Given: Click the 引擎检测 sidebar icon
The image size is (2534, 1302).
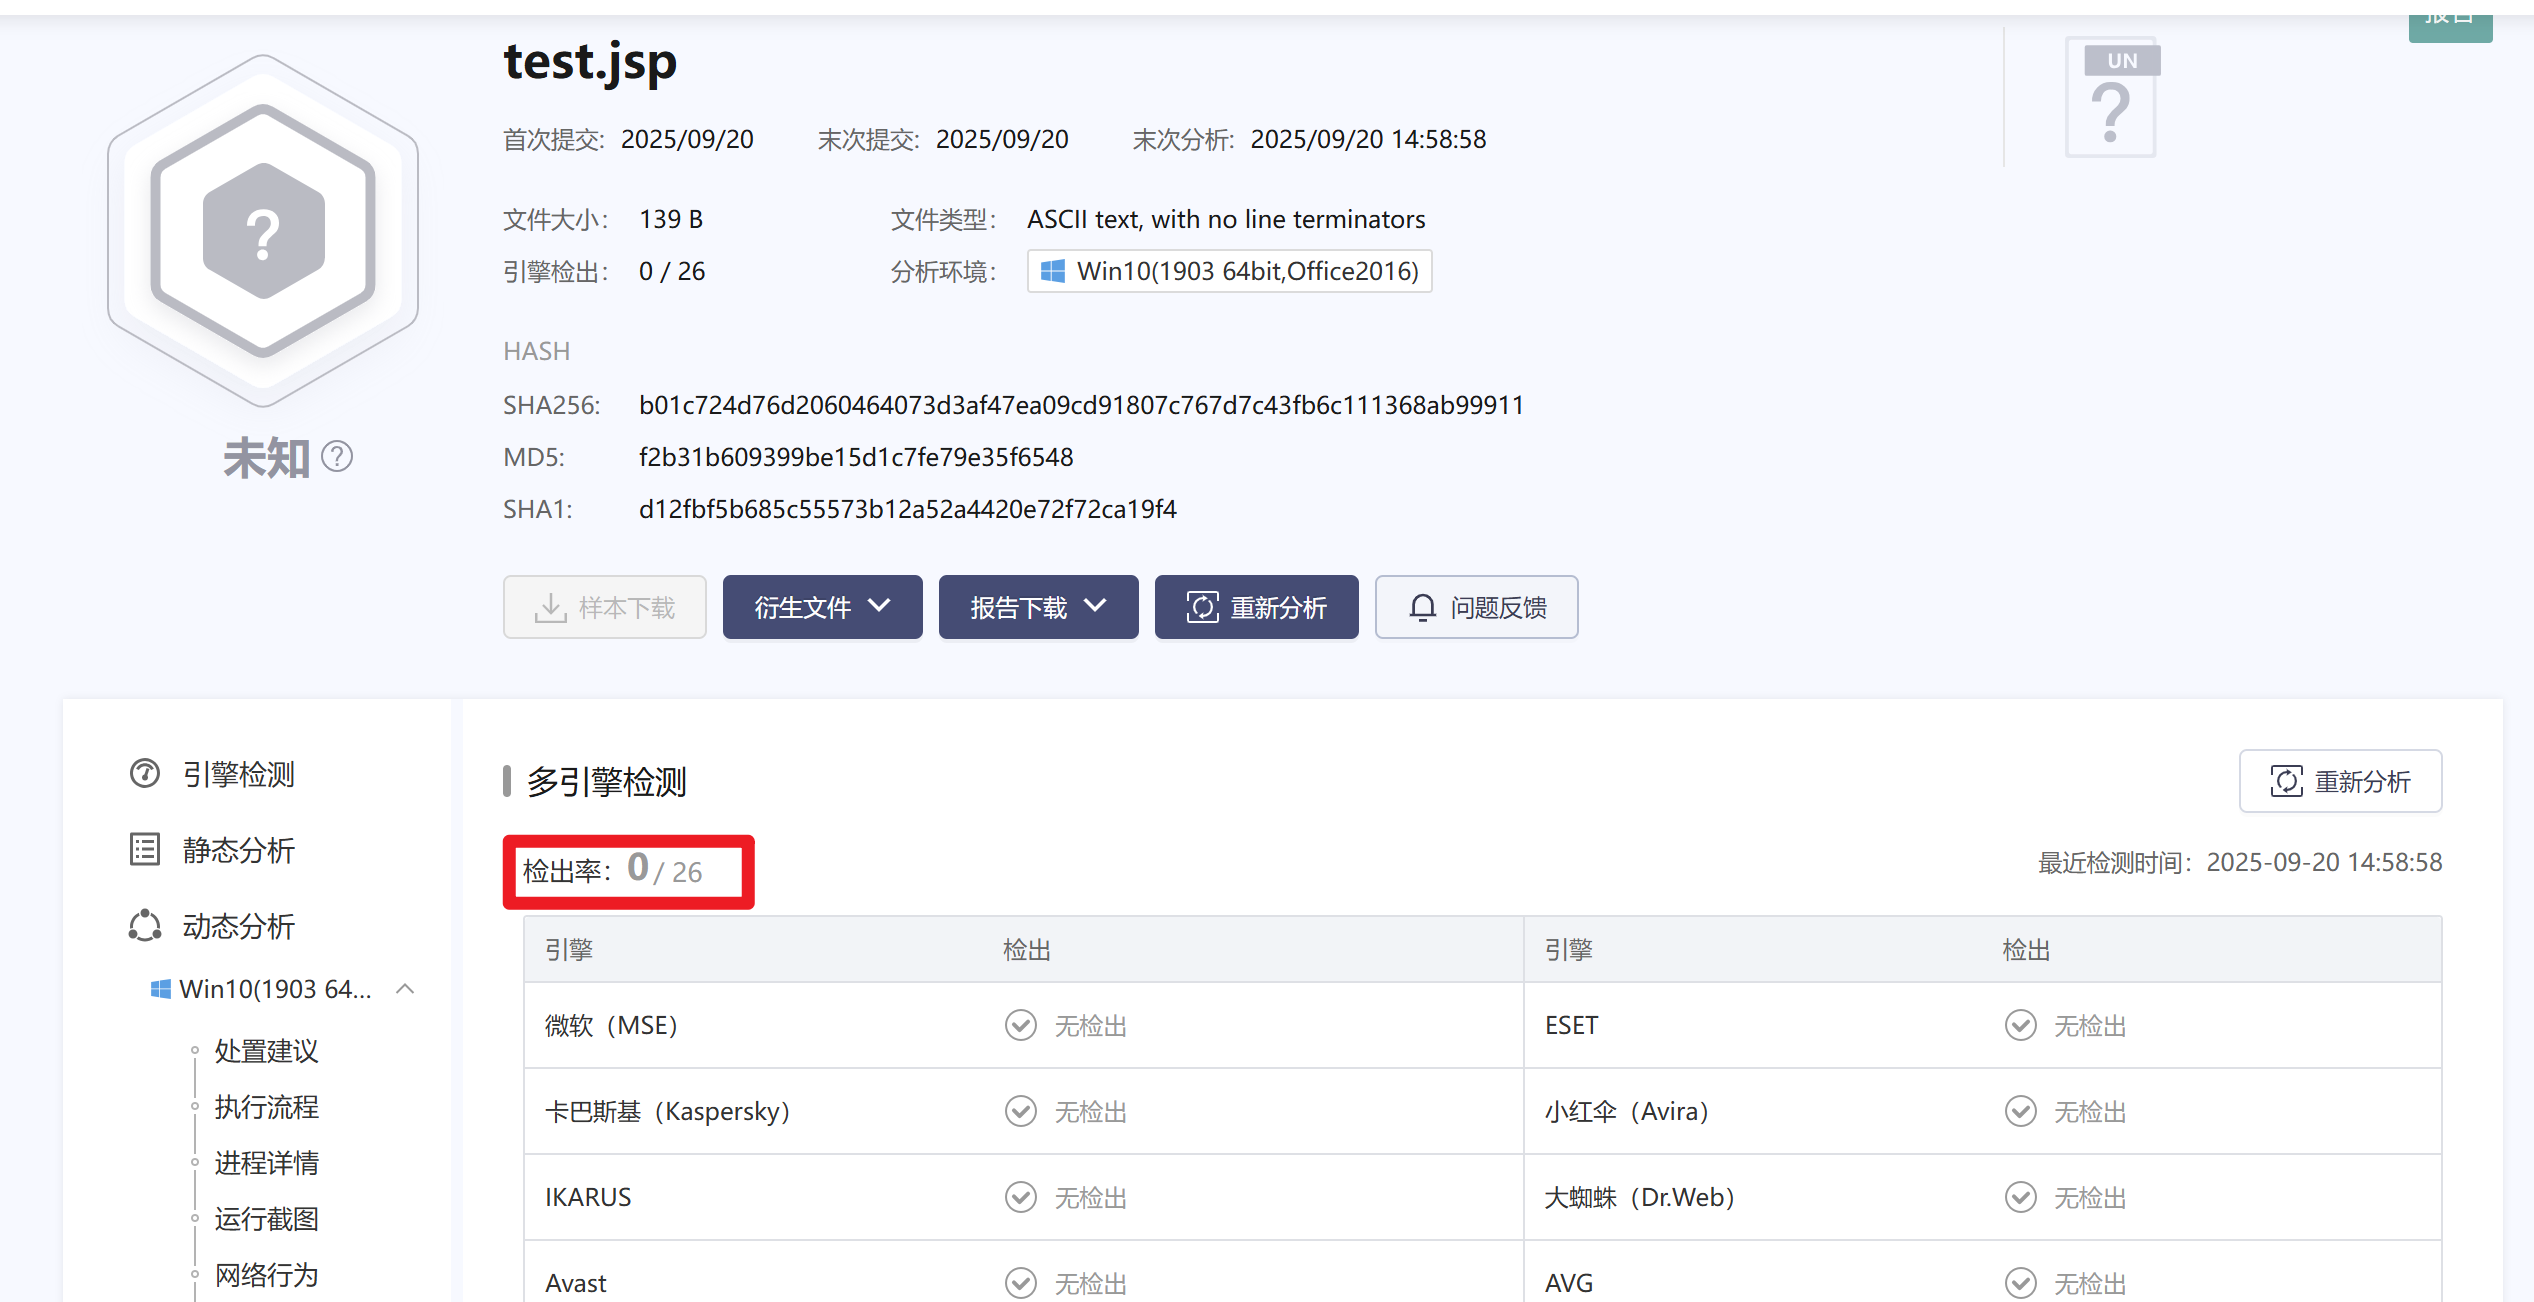Looking at the screenshot, I should pos(145,773).
